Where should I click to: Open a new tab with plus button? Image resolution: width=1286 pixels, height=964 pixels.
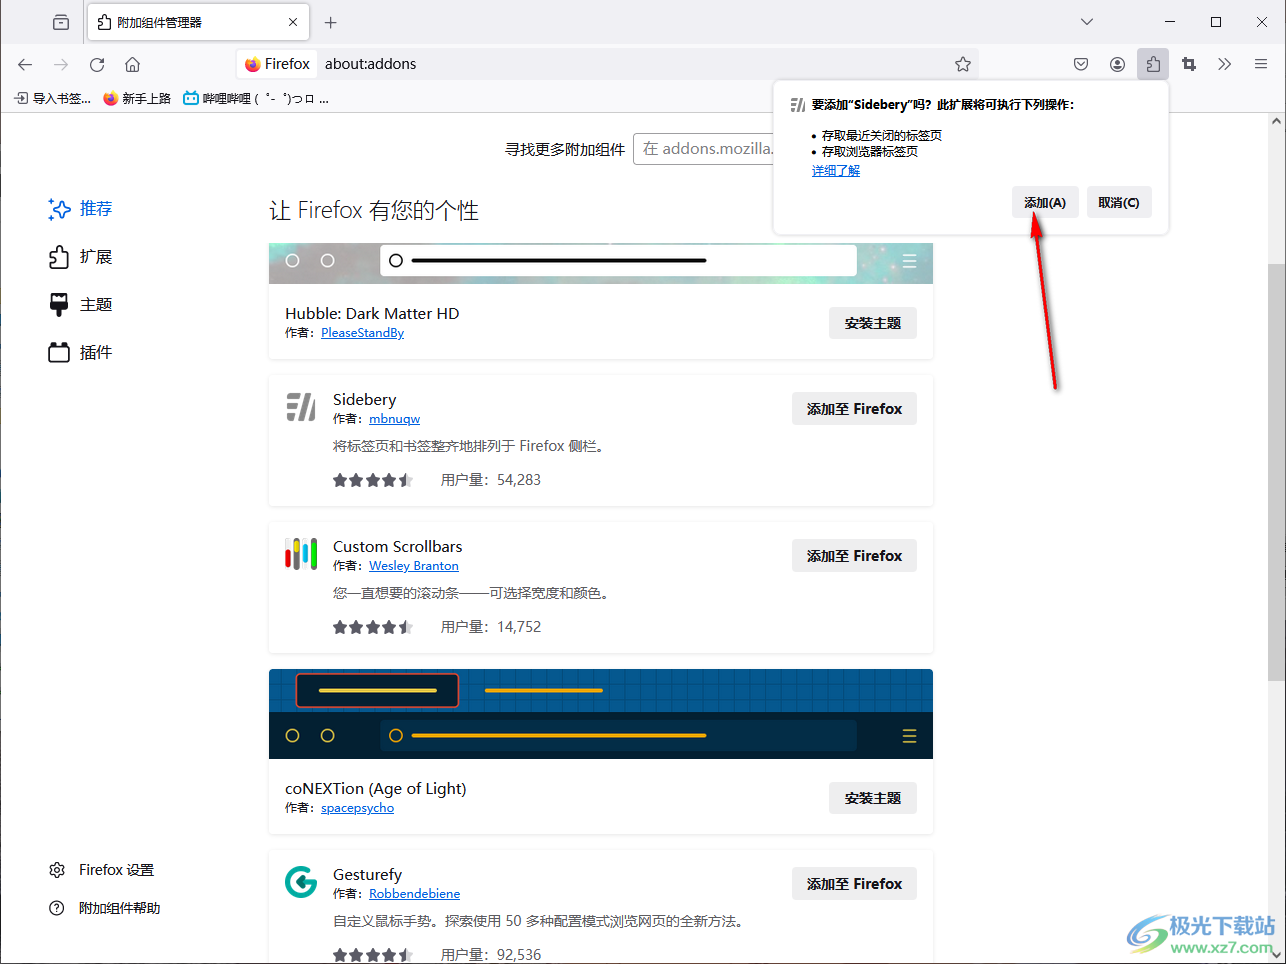click(331, 22)
